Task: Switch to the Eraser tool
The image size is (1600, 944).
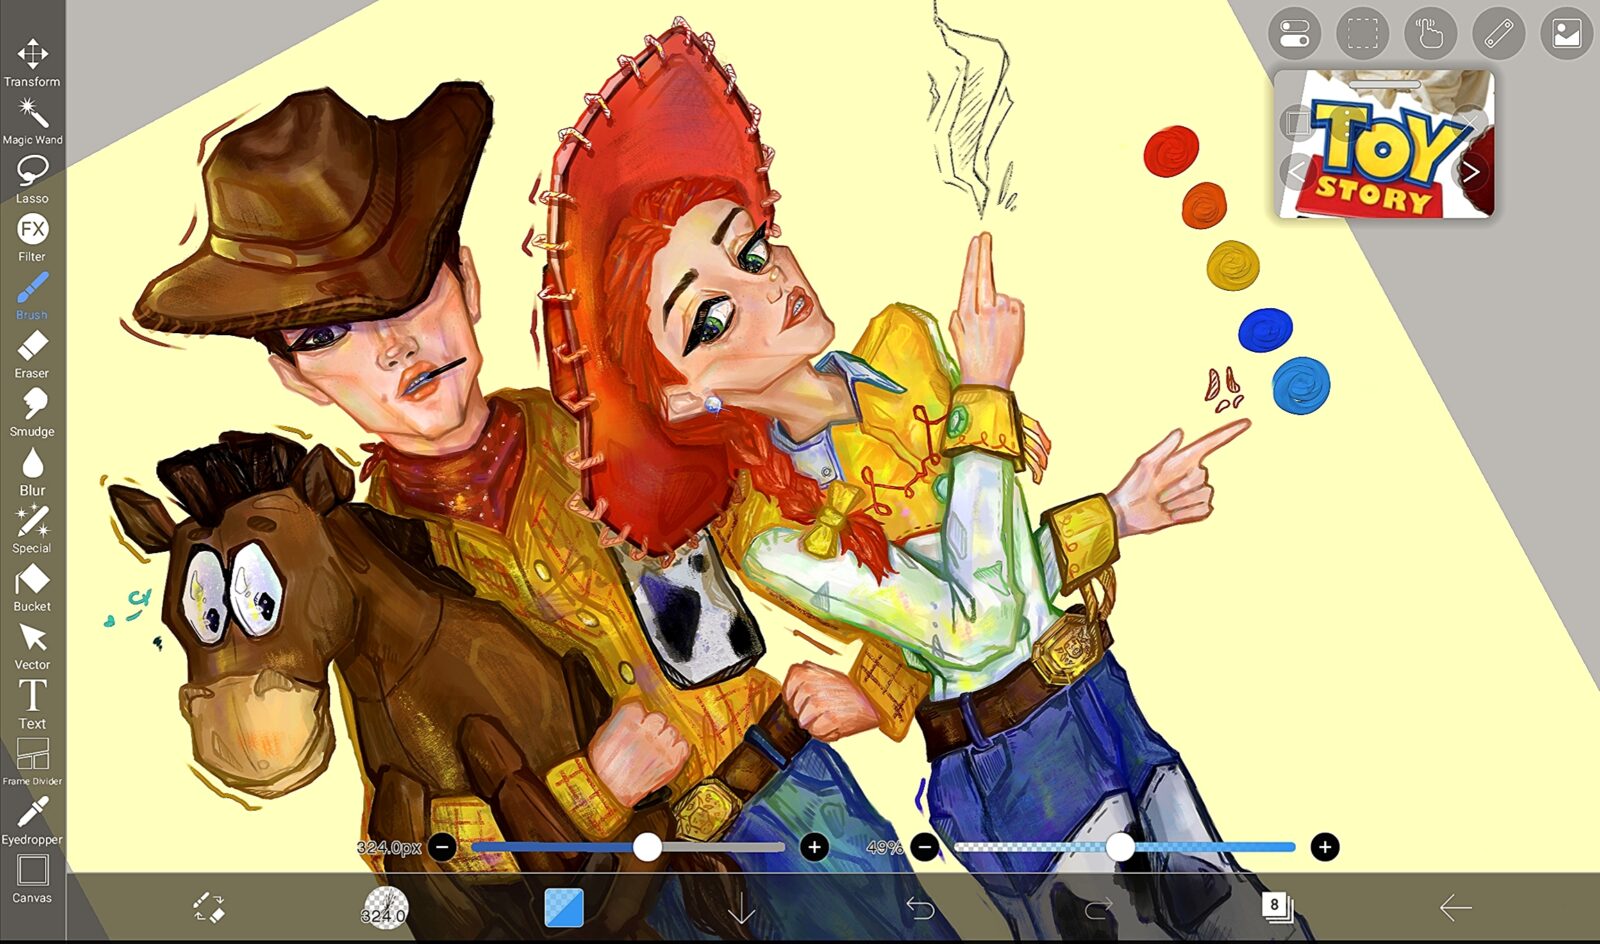Action: (x=32, y=355)
